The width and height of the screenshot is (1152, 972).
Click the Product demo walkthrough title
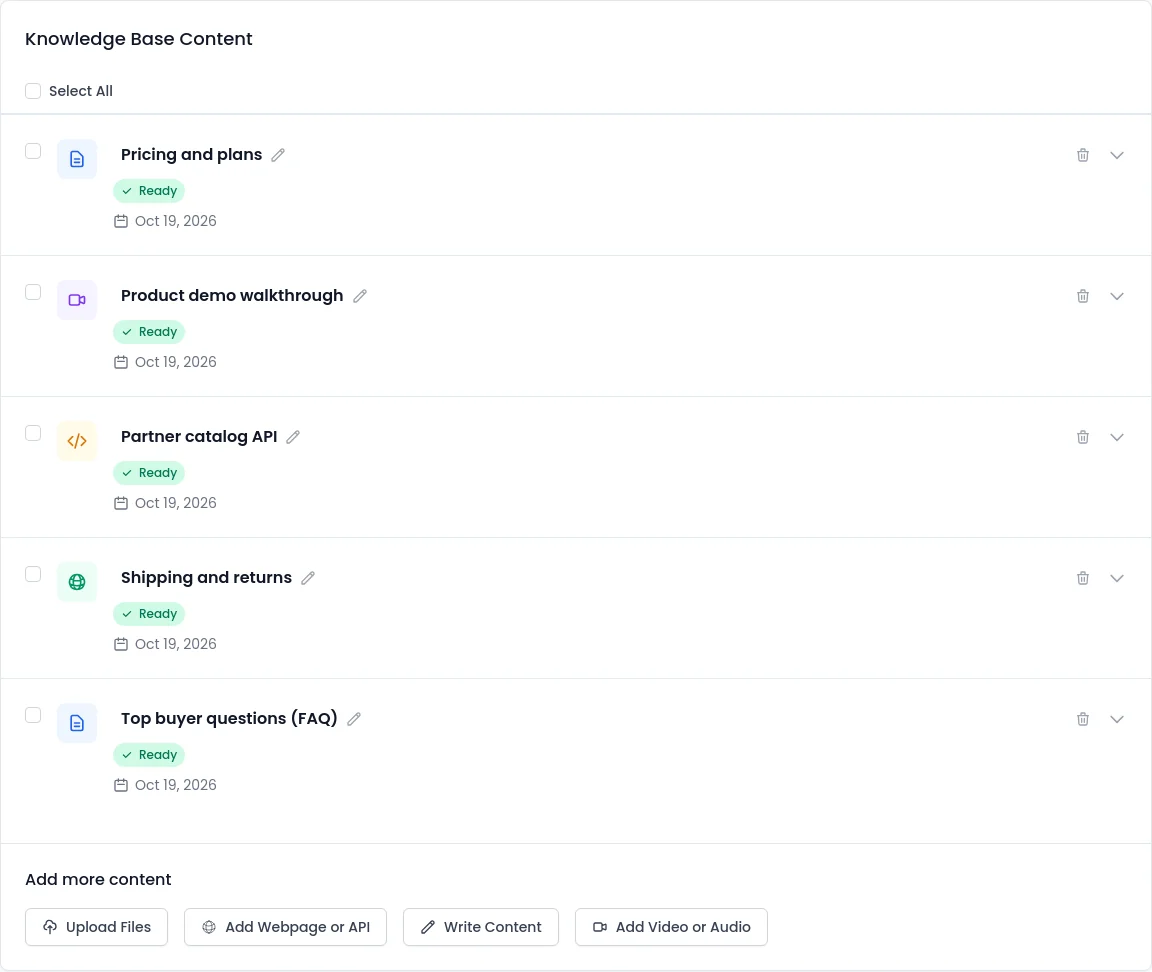pos(232,295)
